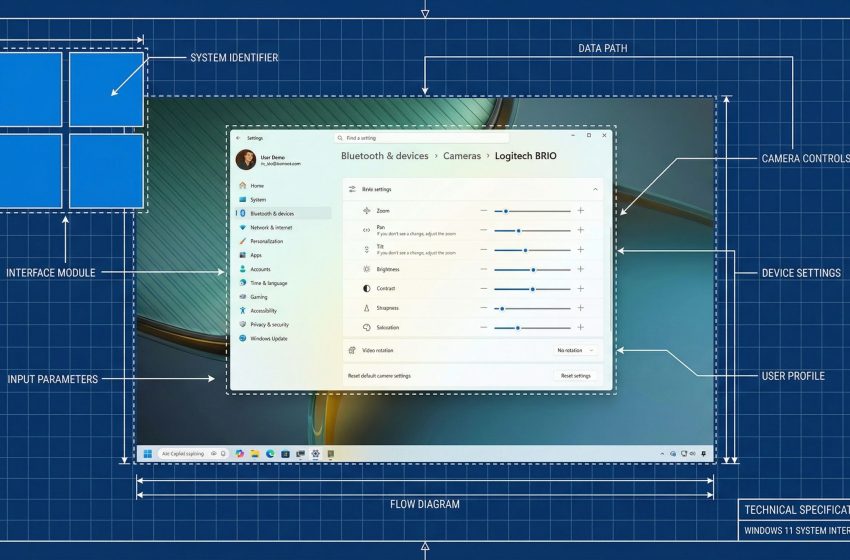Decrease Tilt with the minus button
850x560 pixels.
(484, 249)
